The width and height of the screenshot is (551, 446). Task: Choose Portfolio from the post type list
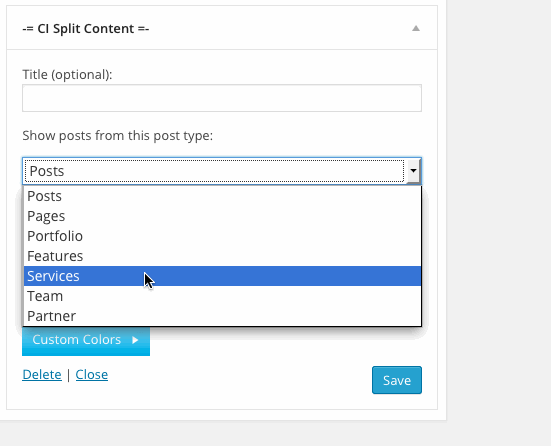click(x=222, y=236)
